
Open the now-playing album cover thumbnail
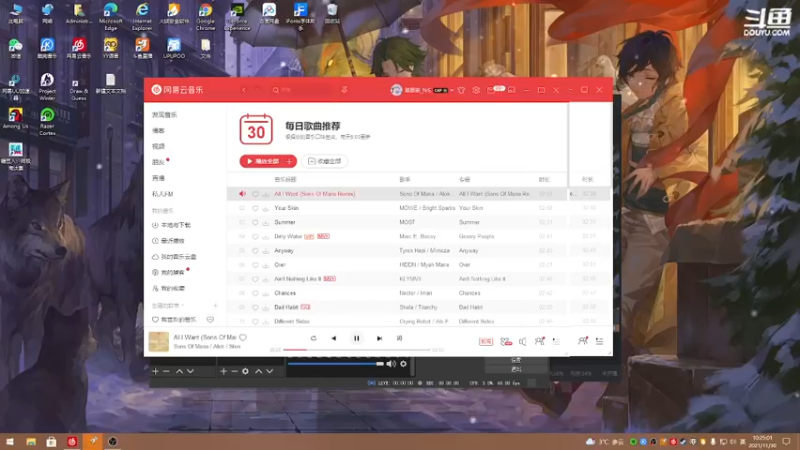[x=159, y=341]
